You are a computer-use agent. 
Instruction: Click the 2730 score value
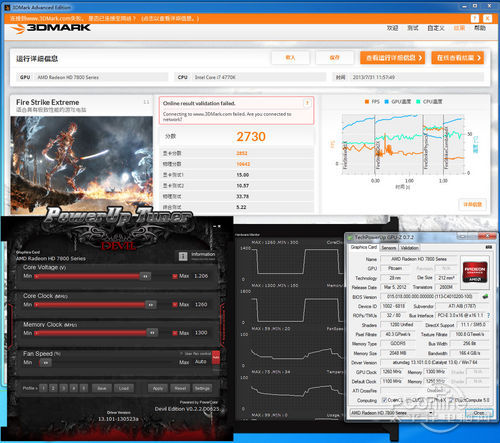click(251, 137)
